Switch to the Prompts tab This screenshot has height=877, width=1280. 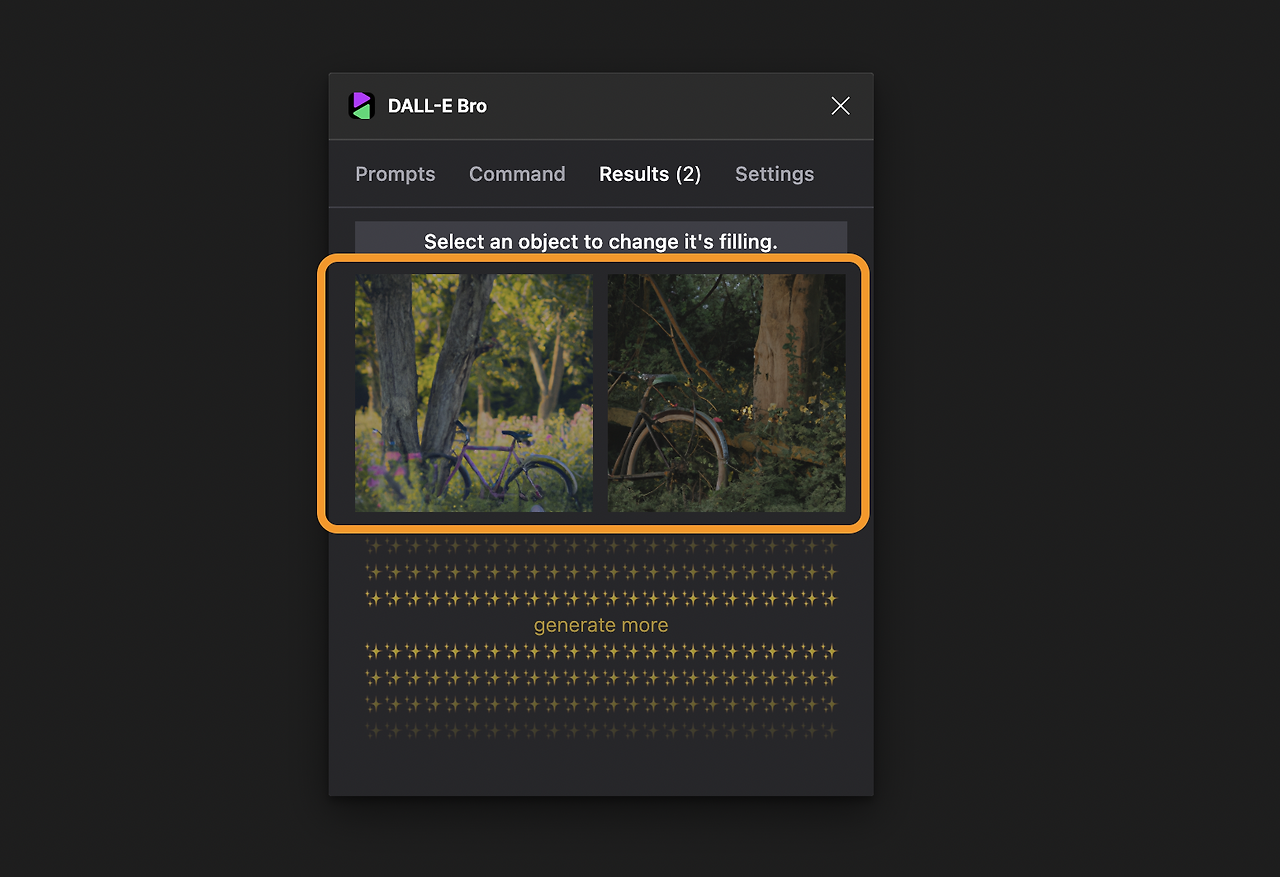pos(396,174)
